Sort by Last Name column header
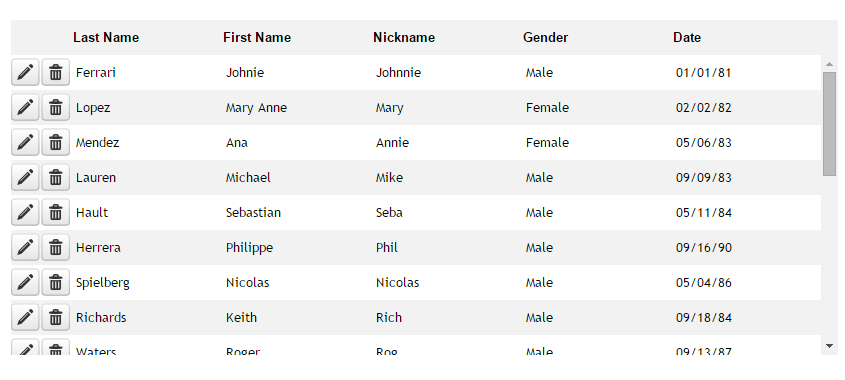Image resolution: width=845 pixels, height=380 pixels. (106, 37)
